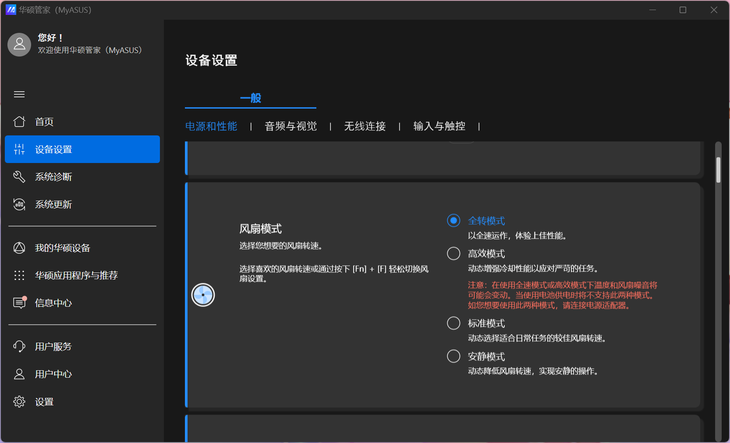The height and width of the screenshot is (443, 730).
Task: Open the 音频与视觉 section
Action: (291, 126)
